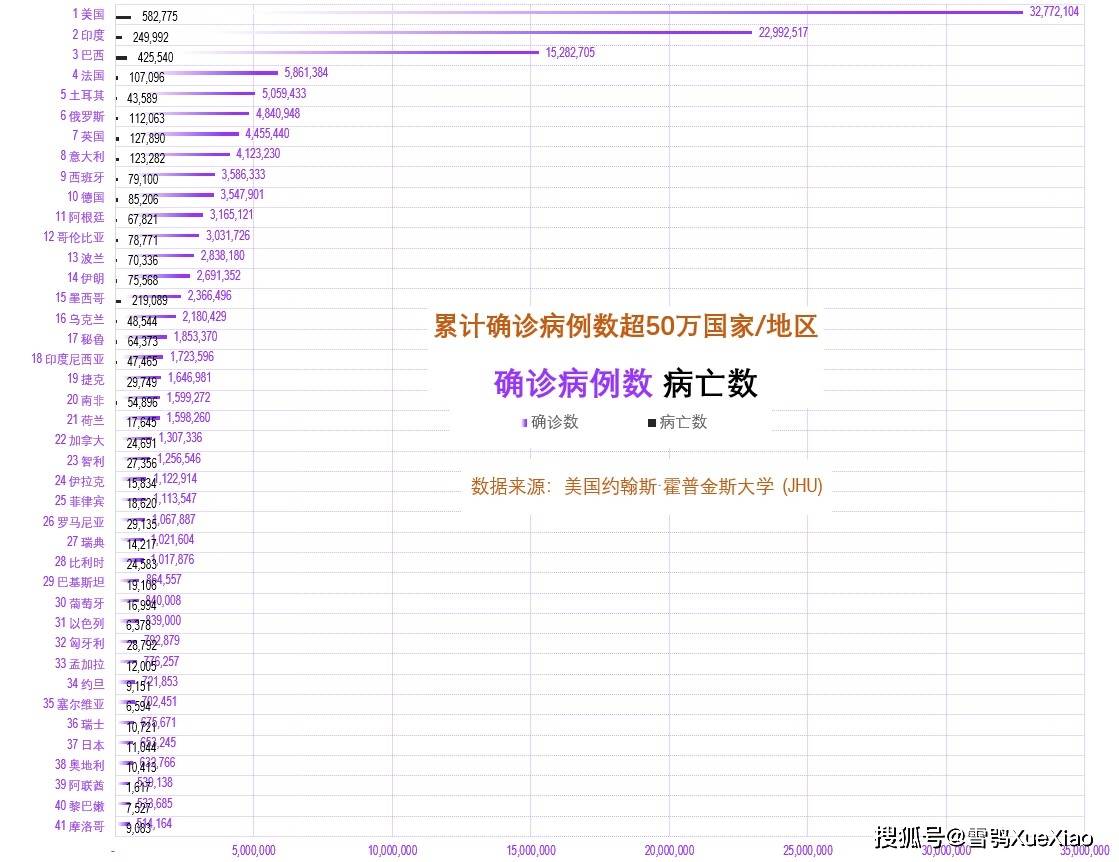Click the purple heading 确诊病例数
The height and width of the screenshot is (862, 1119).
(573, 383)
